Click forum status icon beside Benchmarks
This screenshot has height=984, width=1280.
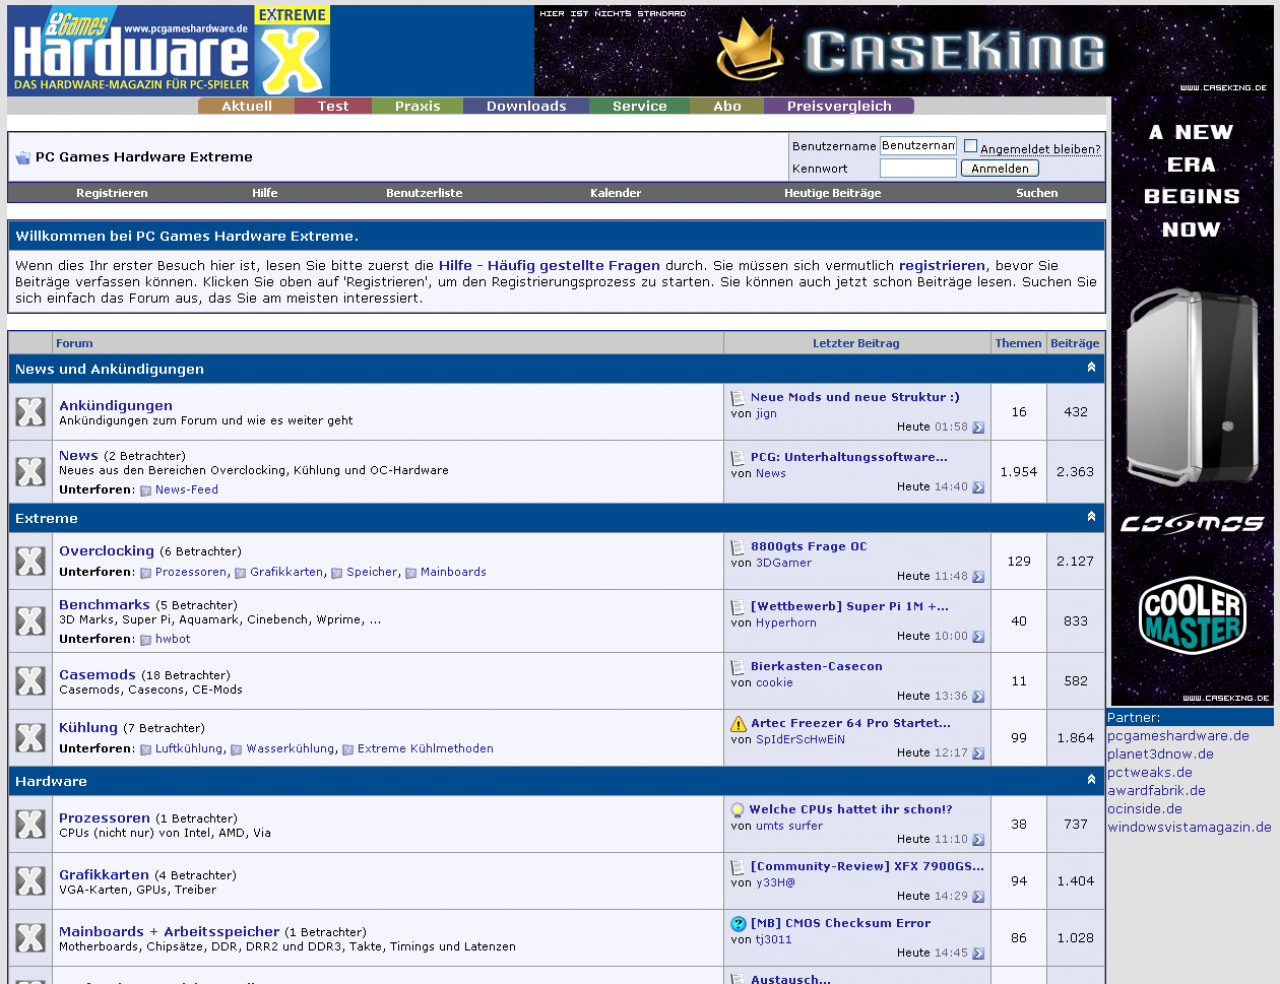[30, 621]
